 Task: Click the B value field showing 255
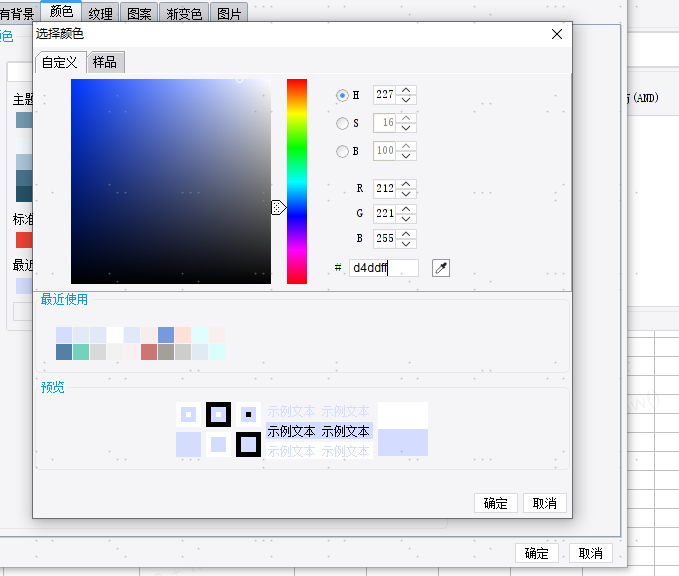(x=385, y=239)
